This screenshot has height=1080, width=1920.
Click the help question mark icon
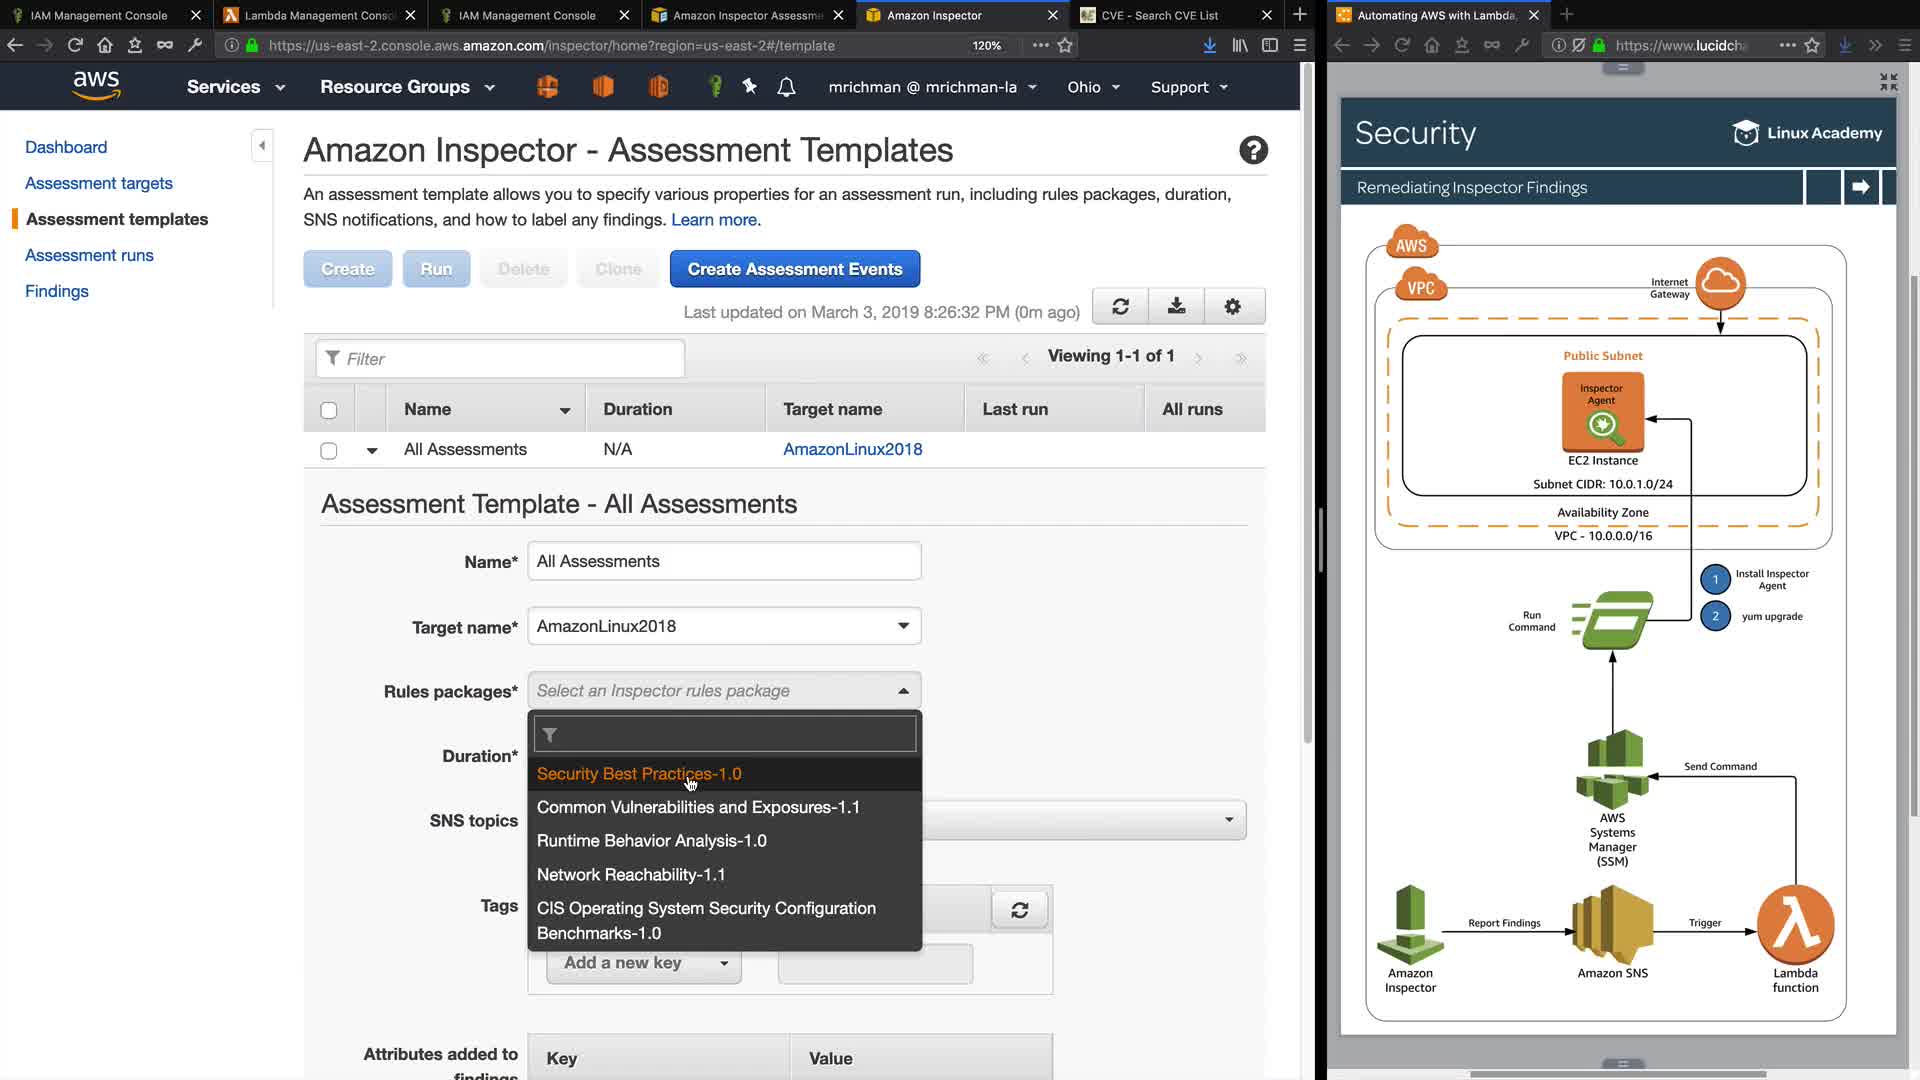click(x=1253, y=150)
